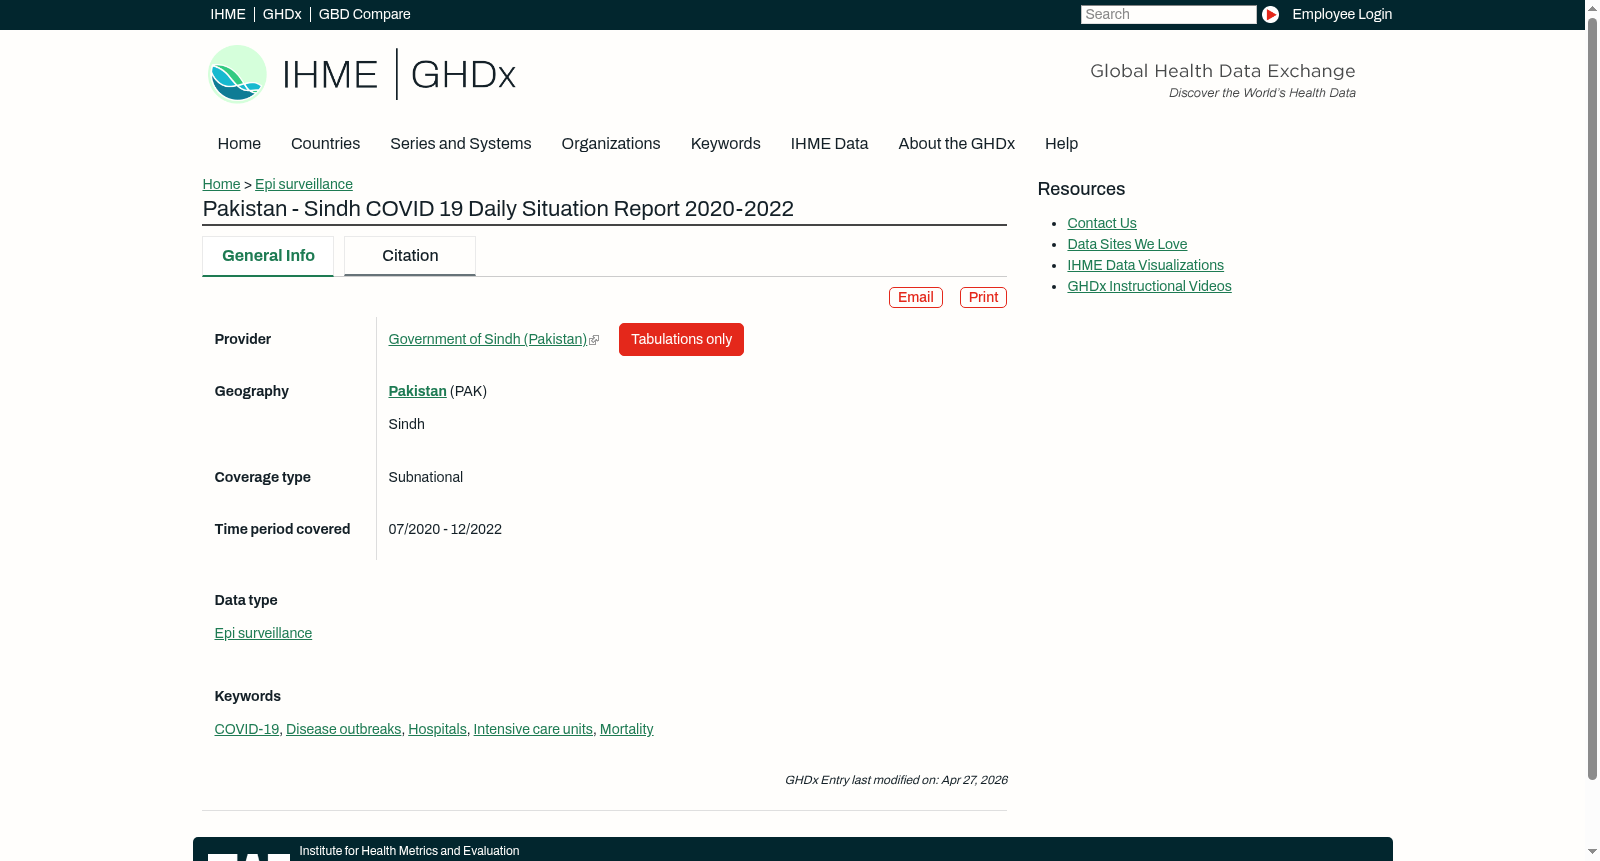
Task: Open Data Sites We Love link
Action: [x=1127, y=244]
